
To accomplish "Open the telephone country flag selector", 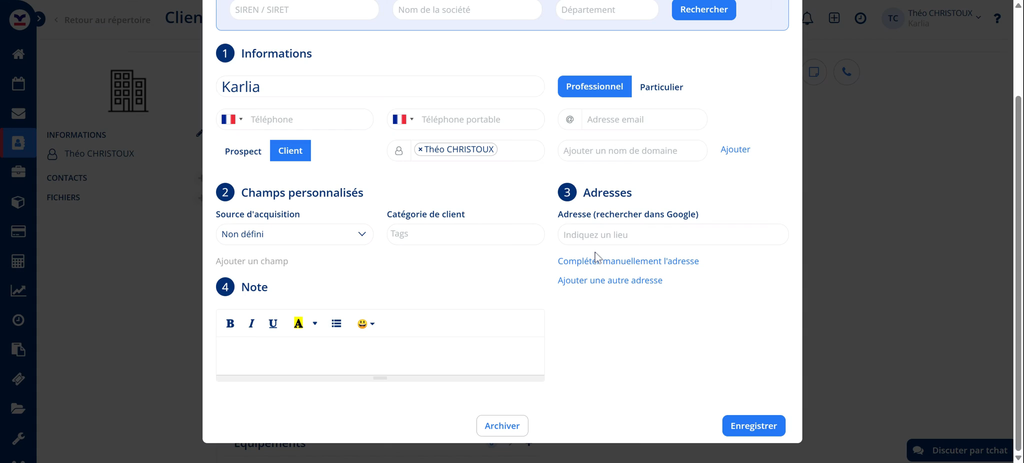I will pos(231,119).
